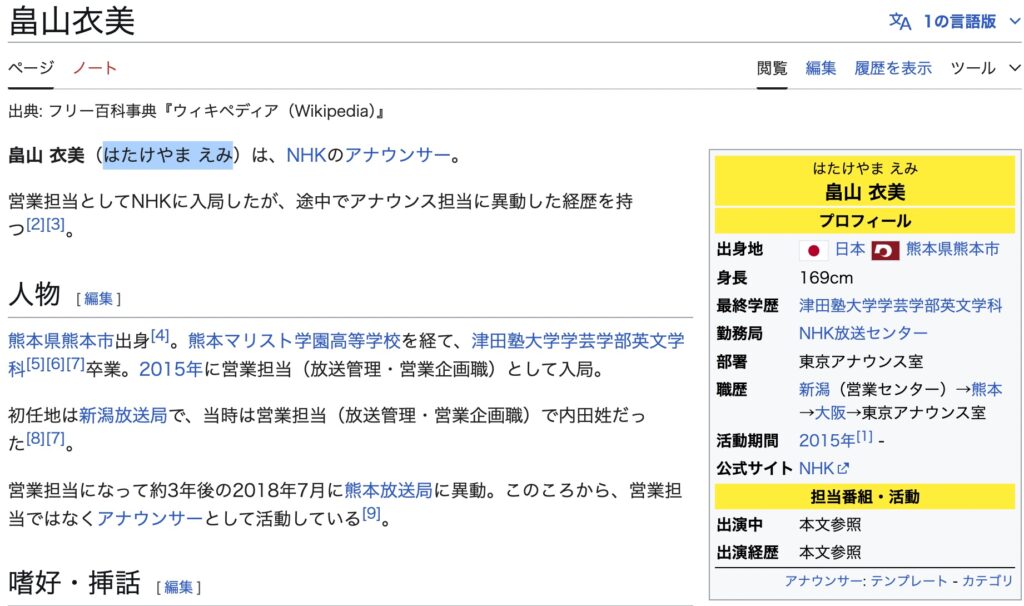This screenshot has width=1024, height=606.
Task: Open the ノート talk tab
Action: 95,68
